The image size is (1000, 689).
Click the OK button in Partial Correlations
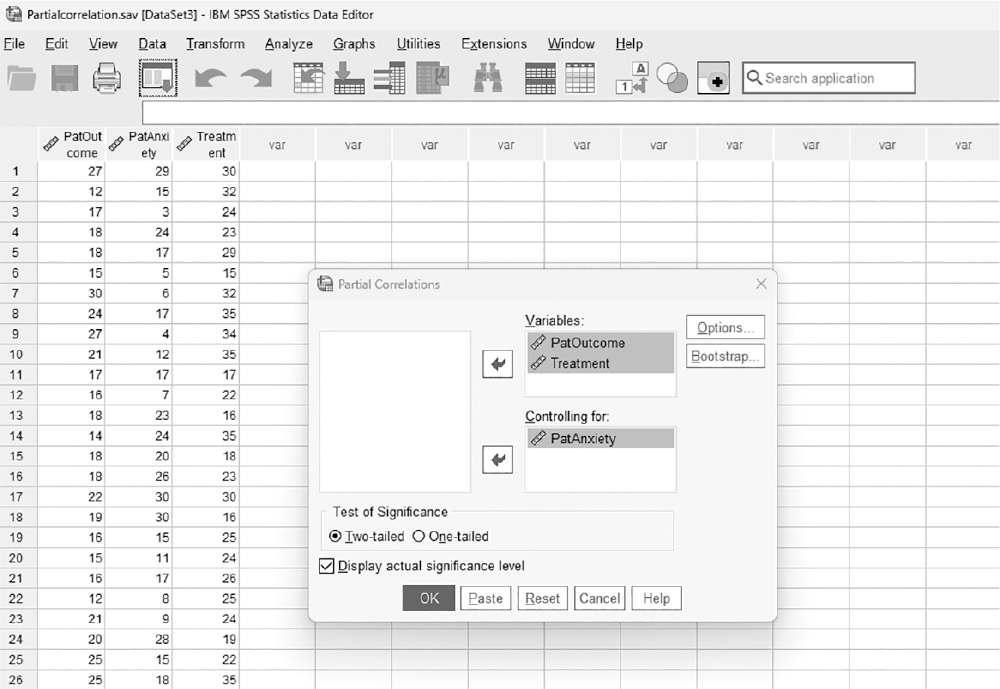click(429, 598)
